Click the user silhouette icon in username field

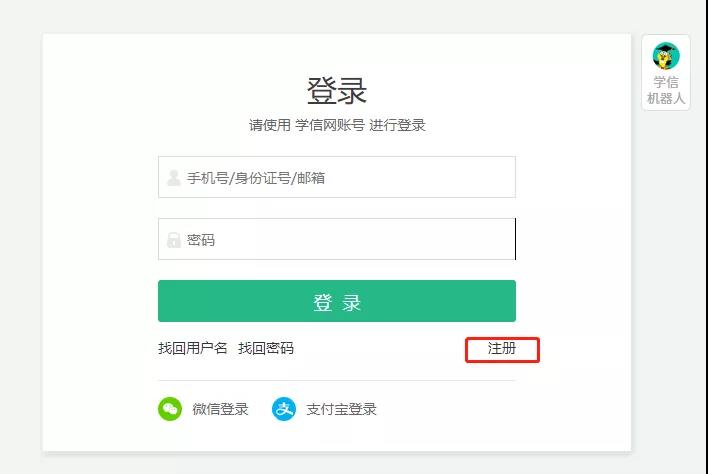click(x=173, y=178)
